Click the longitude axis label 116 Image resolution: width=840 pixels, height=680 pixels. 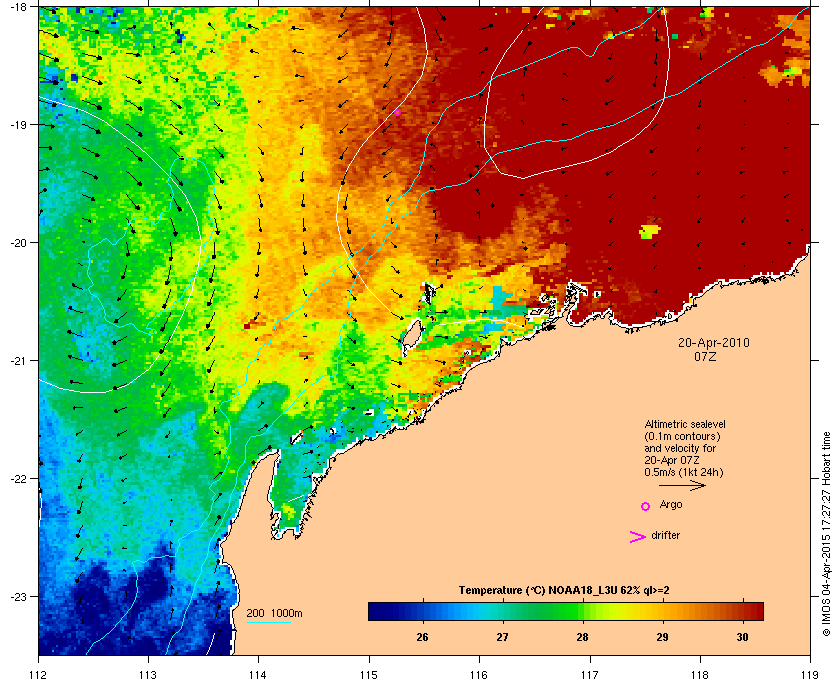479,674
